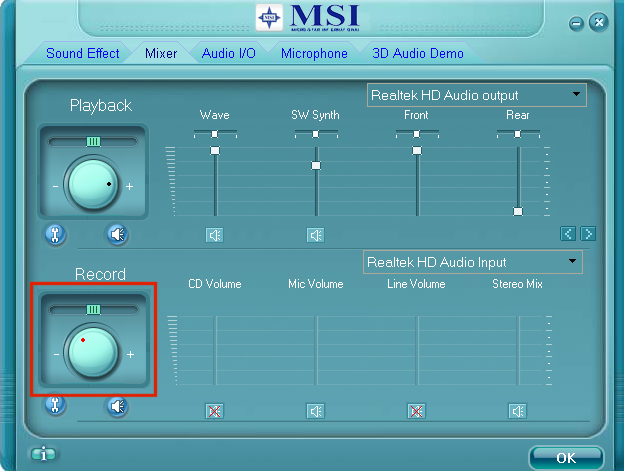
Task: Click the MSI logo at top
Action: pyautogui.click(x=311, y=17)
